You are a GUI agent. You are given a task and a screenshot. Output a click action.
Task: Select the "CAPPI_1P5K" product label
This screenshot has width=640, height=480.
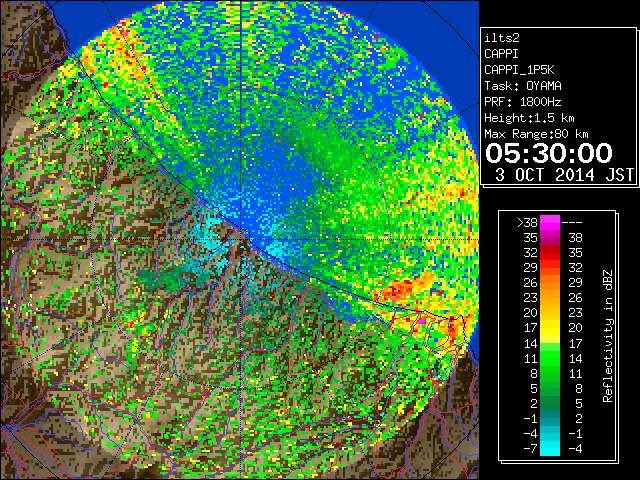point(519,70)
